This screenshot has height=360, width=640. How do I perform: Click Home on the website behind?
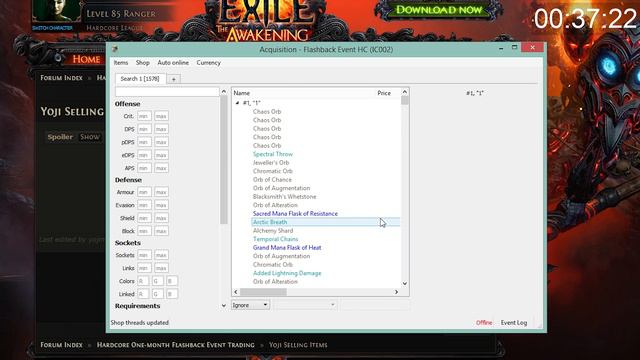[x=87, y=60]
